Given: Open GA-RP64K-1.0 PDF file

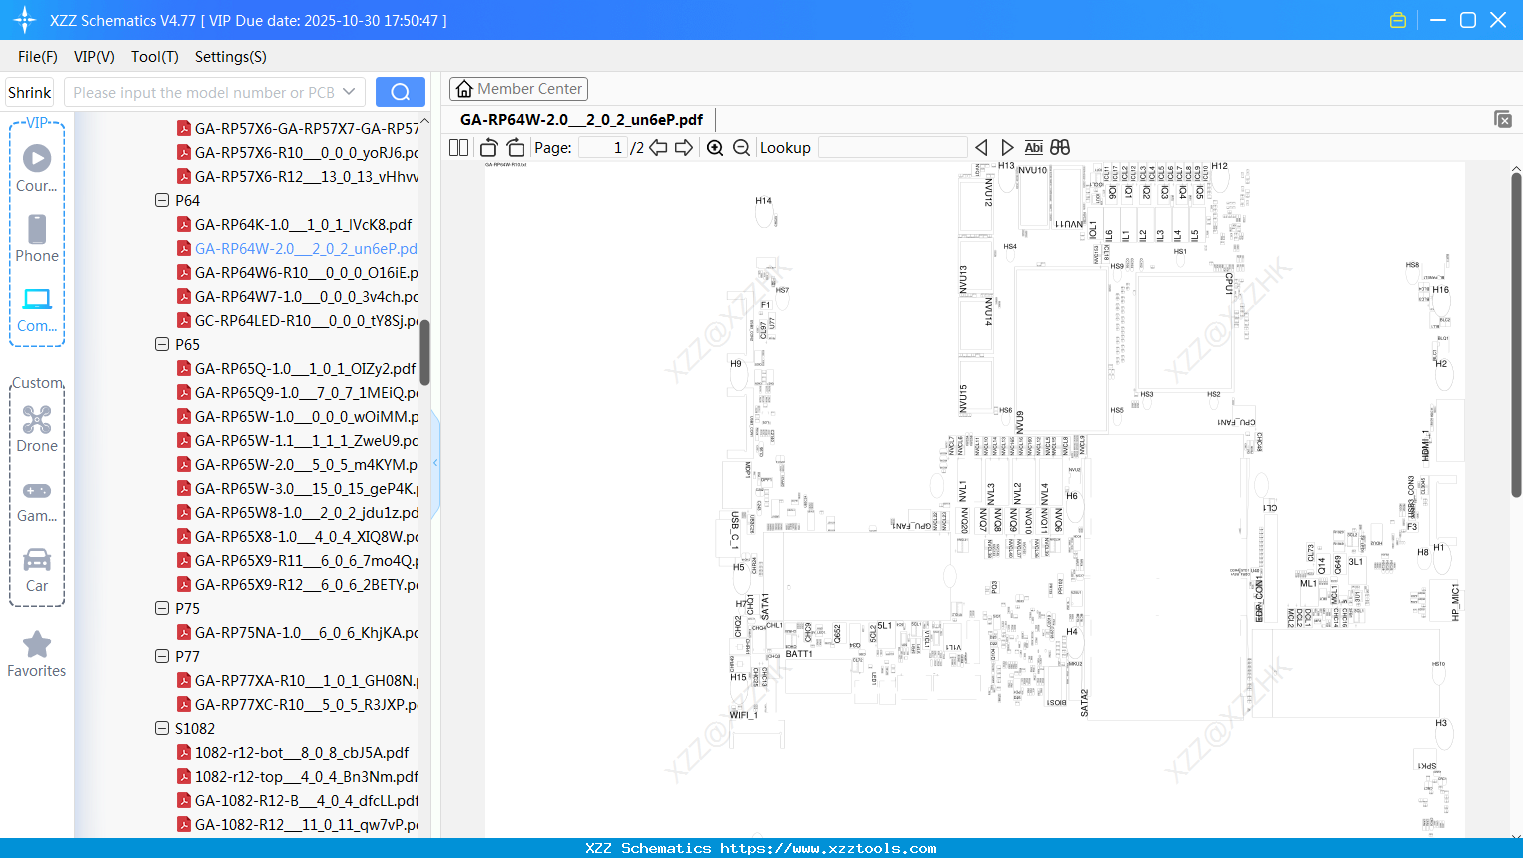Looking at the screenshot, I should click(294, 224).
